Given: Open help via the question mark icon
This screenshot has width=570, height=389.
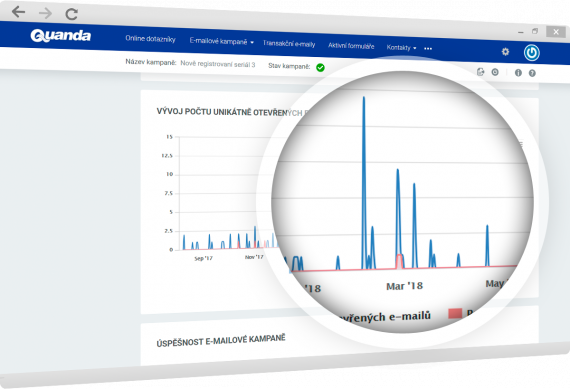Looking at the screenshot, I should coord(532,73).
